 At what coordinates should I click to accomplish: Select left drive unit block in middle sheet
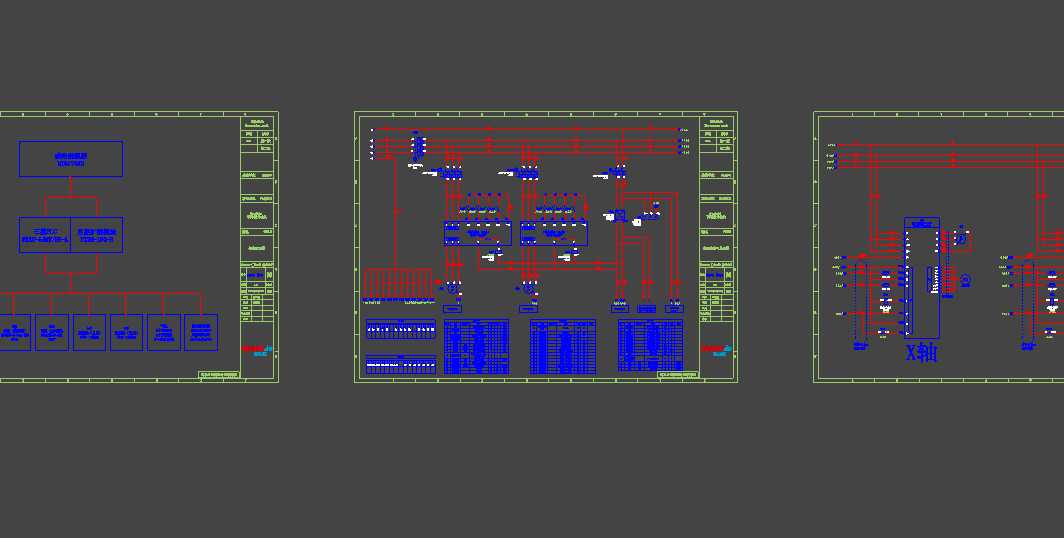click(x=478, y=233)
